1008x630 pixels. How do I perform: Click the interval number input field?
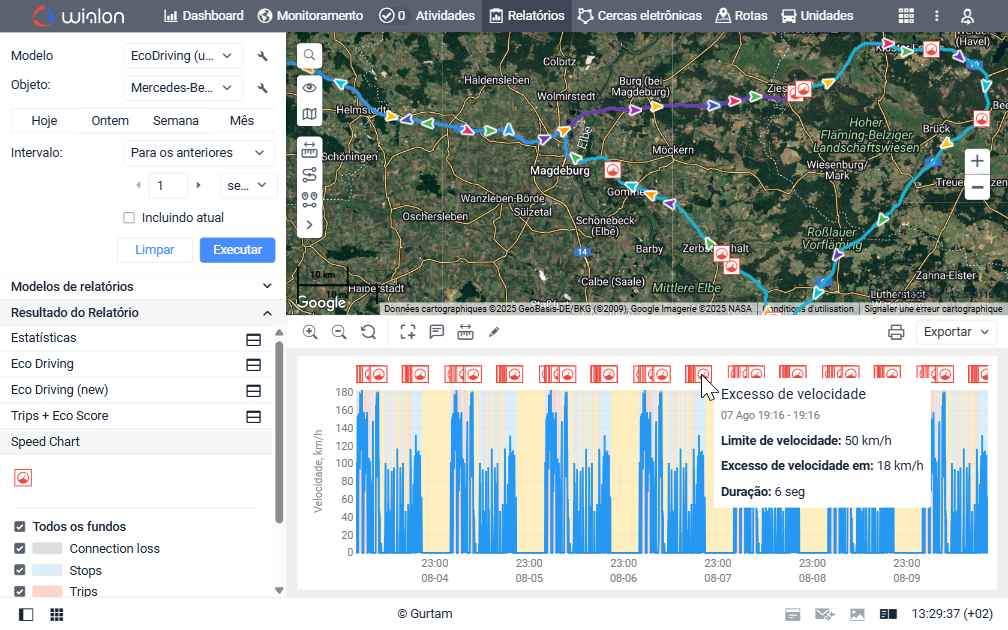point(168,185)
